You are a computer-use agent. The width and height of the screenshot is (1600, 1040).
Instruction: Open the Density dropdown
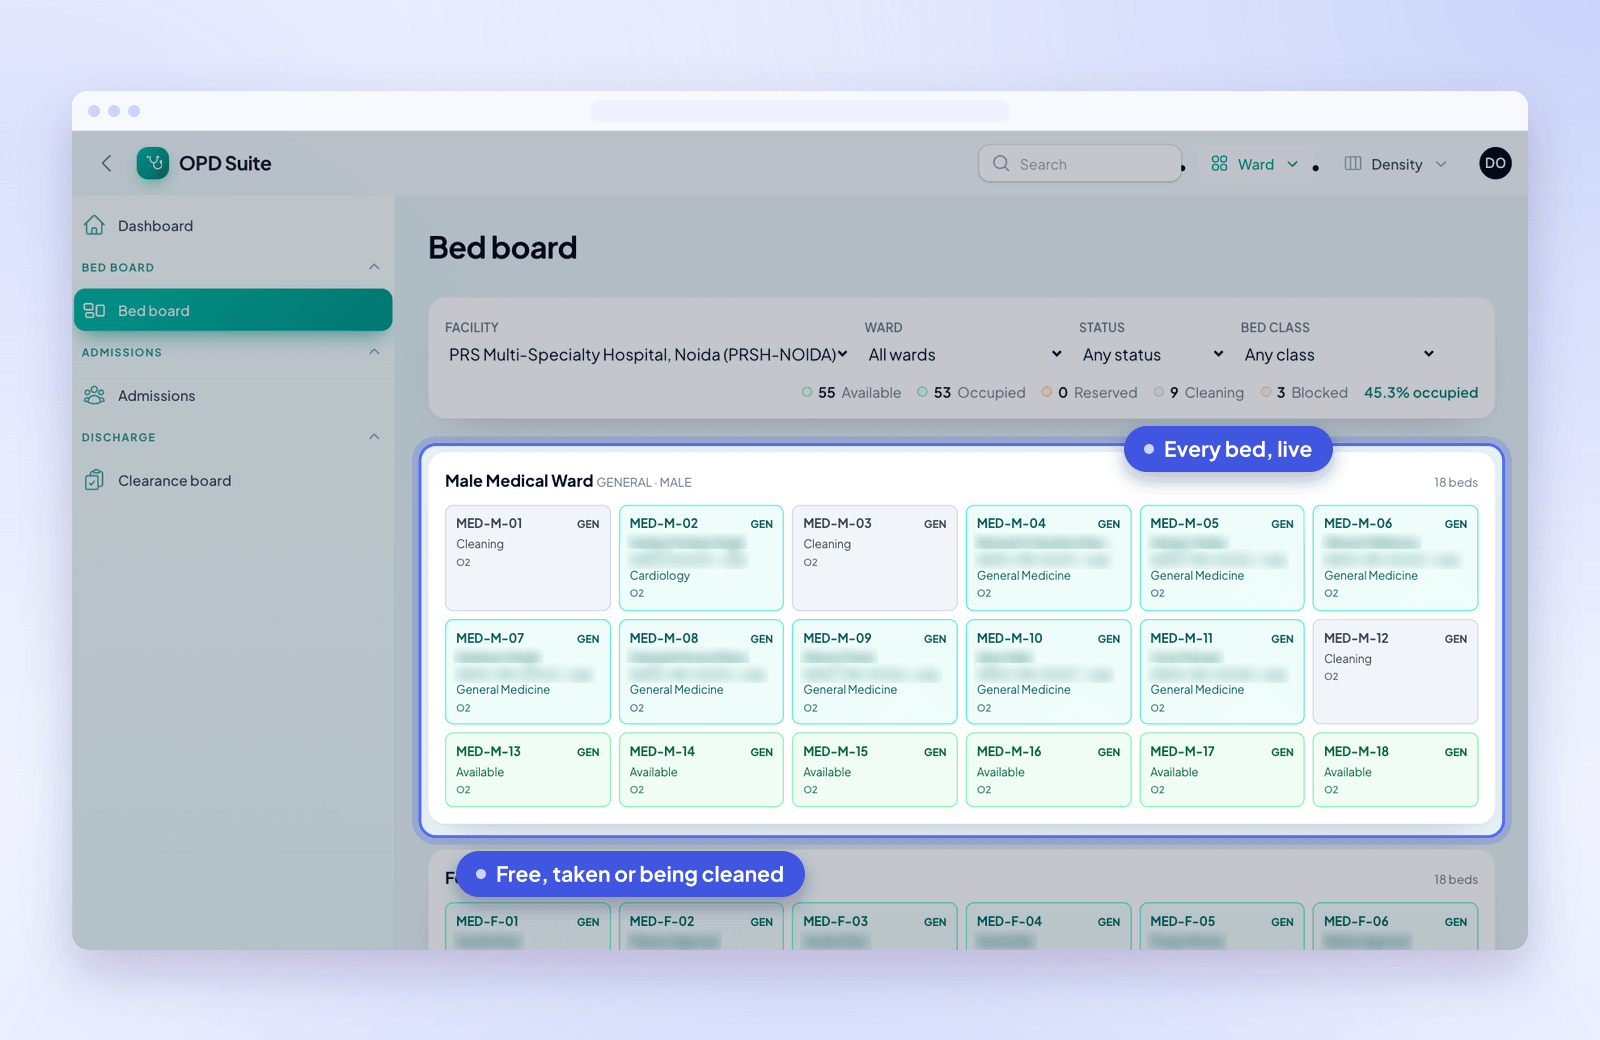click(x=1395, y=164)
